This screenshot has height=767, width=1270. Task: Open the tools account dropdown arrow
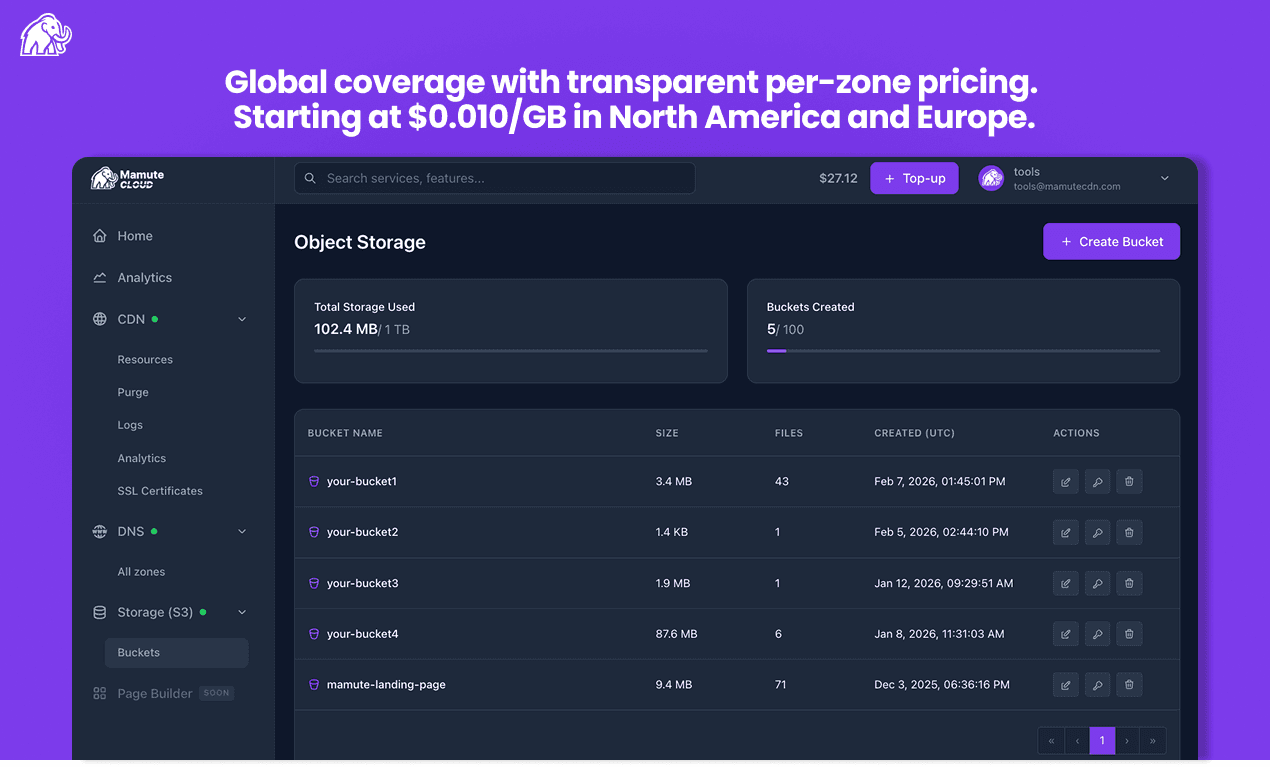click(x=1164, y=177)
